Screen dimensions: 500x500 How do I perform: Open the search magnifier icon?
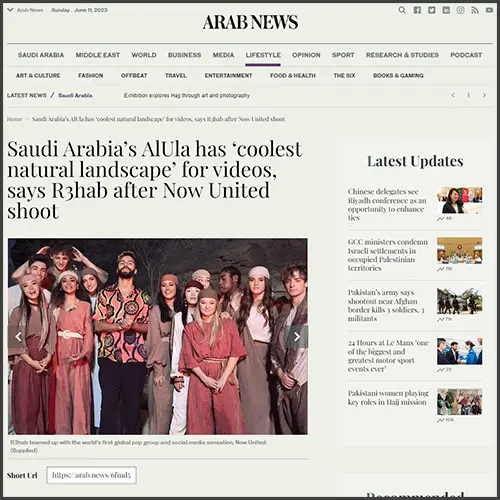(x=402, y=10)
